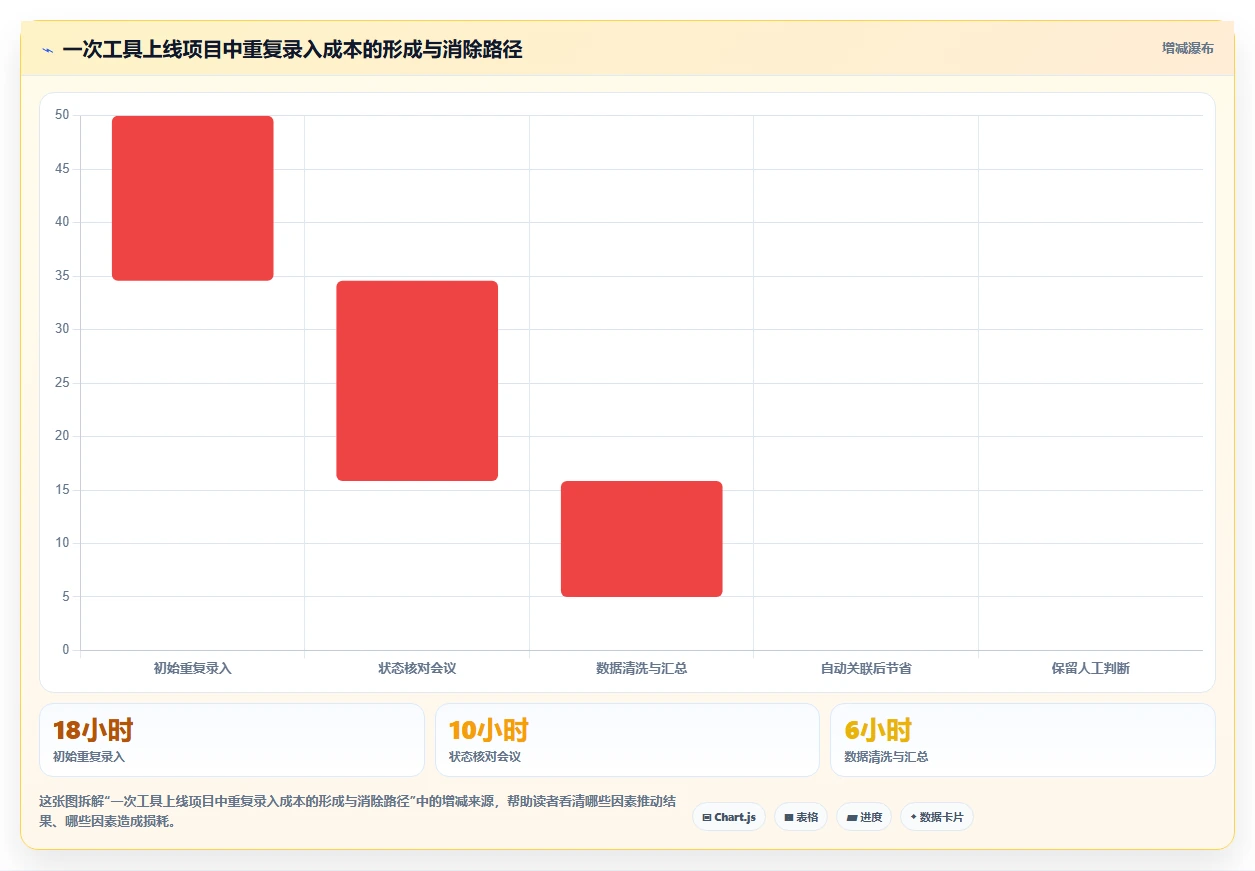The height and width of the screenshot is (871, 1255).
Task: Click the axis label 保留人工判断
Action: point(1090,668)
